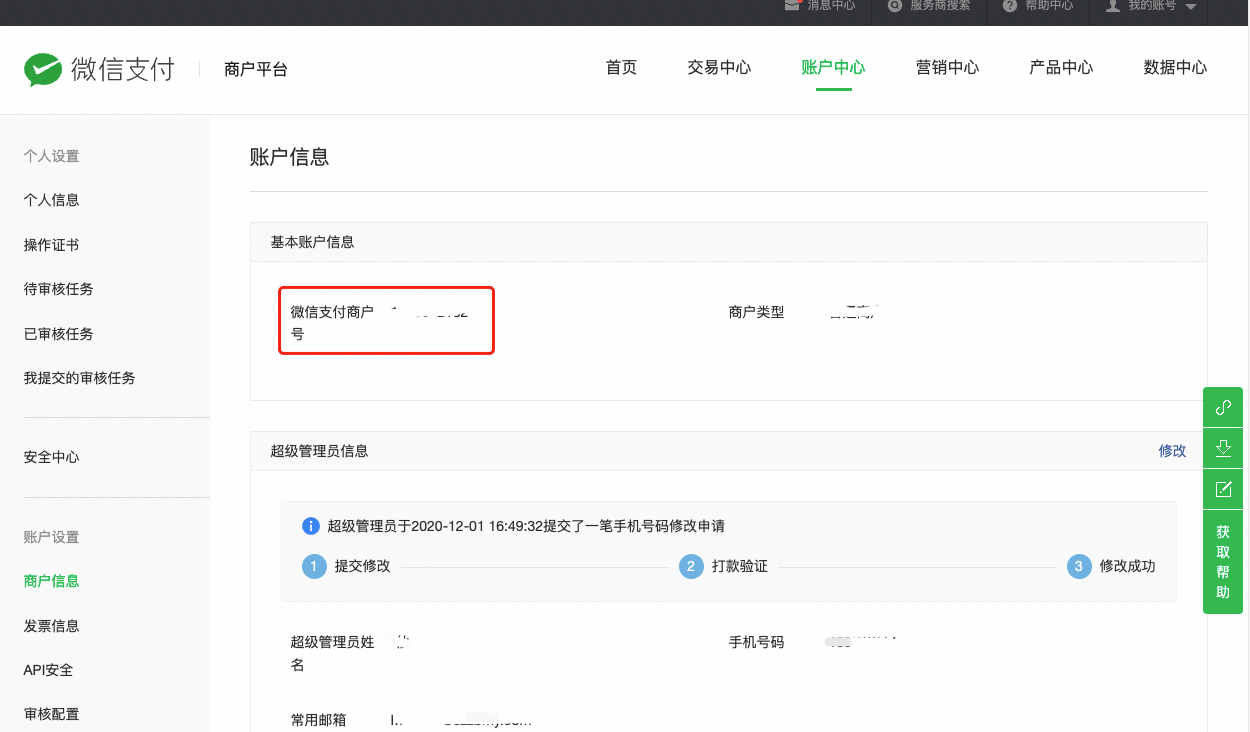Click the 提交修改 step label
Screen dimensions: 1250x732
(x=363, y=567)
